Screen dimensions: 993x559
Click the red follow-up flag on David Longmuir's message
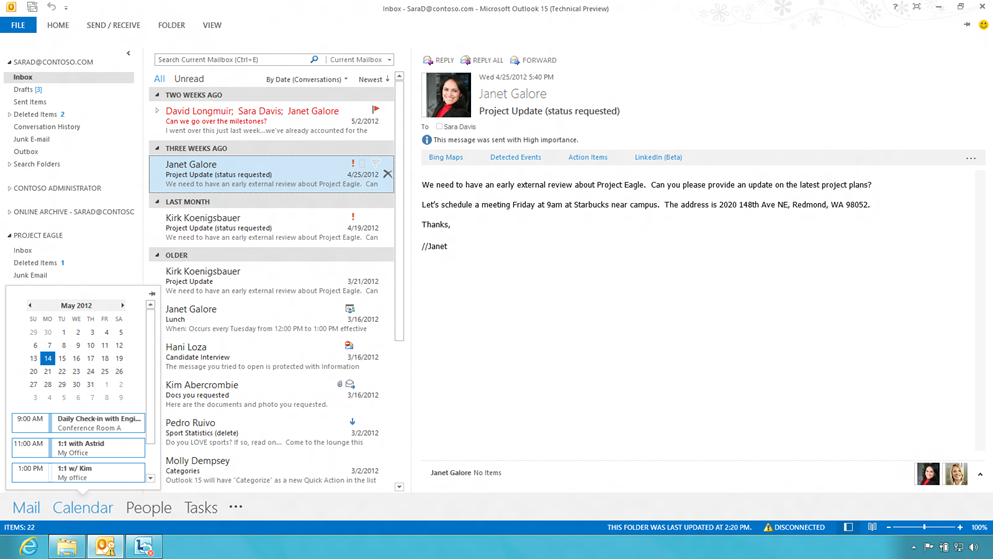pyautogui.click(x=376, y=110)
